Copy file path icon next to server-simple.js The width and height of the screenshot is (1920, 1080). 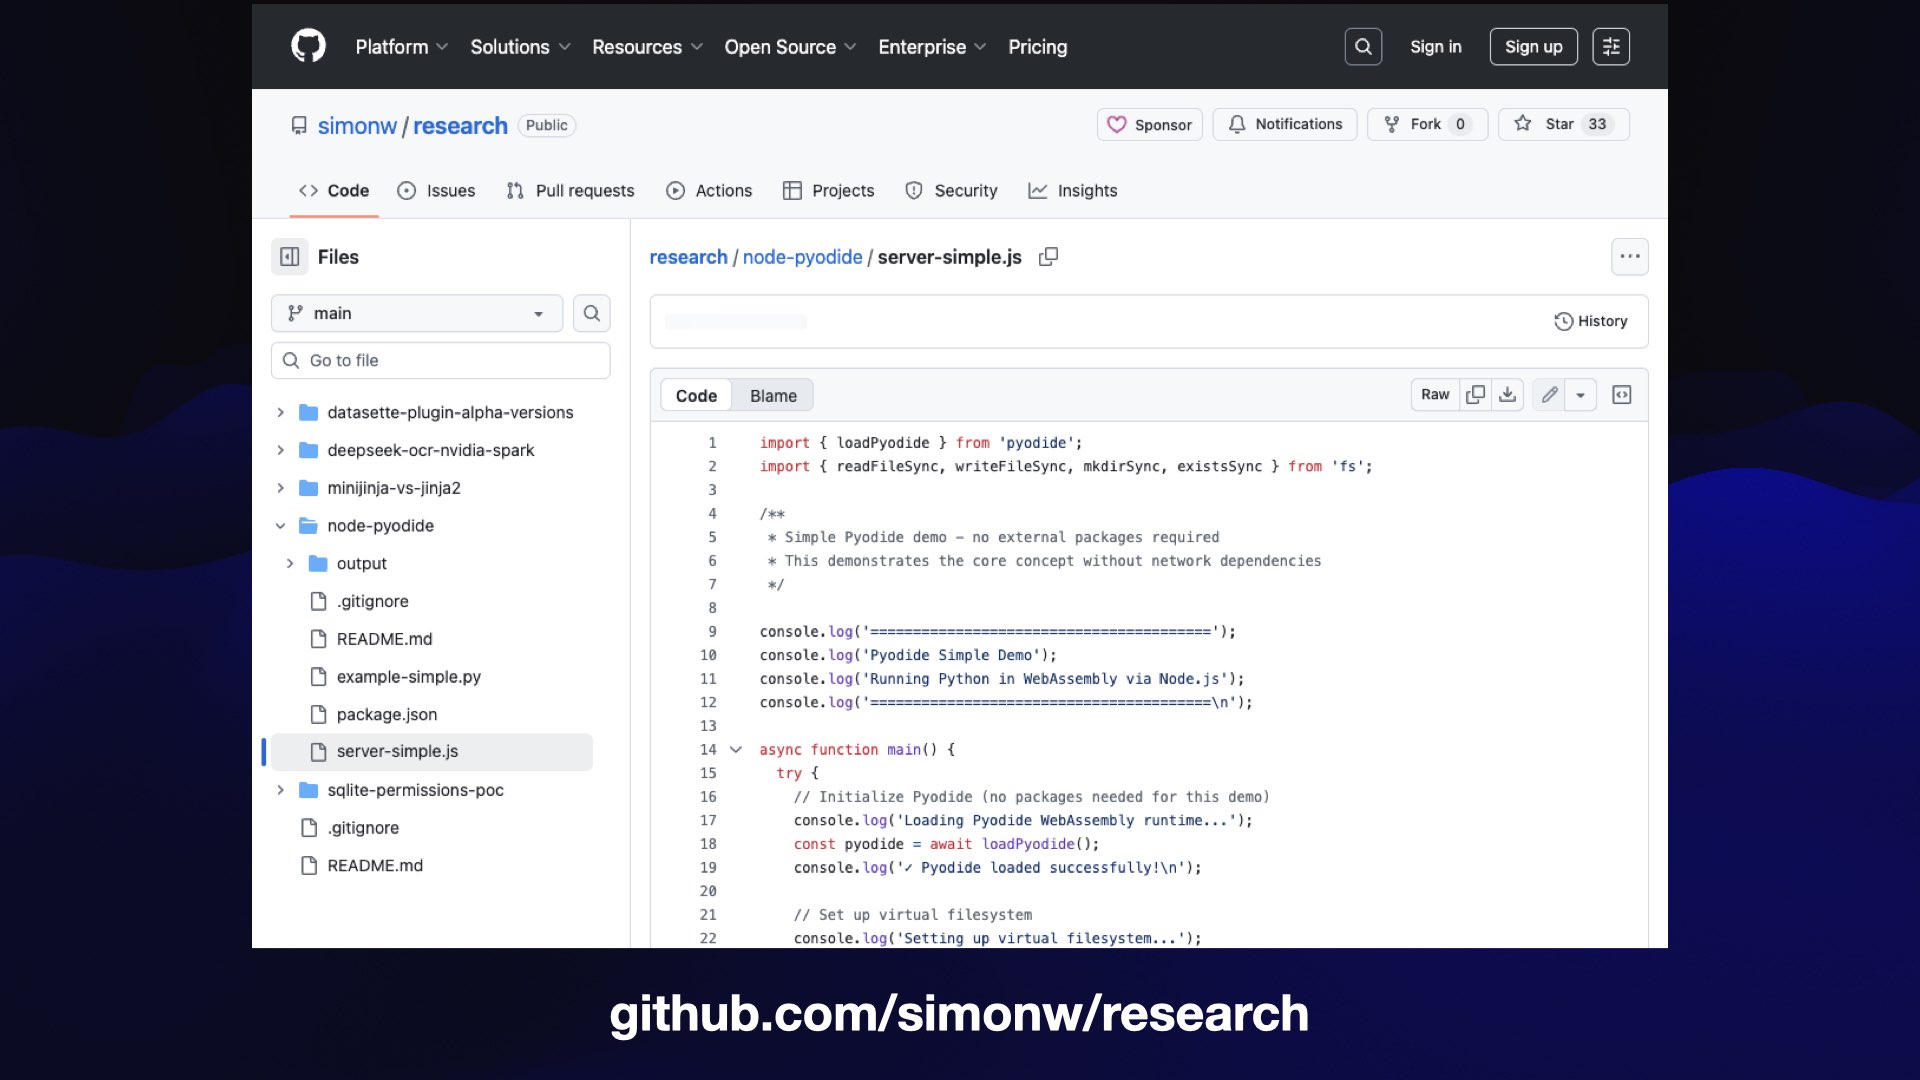(1048, 257)
